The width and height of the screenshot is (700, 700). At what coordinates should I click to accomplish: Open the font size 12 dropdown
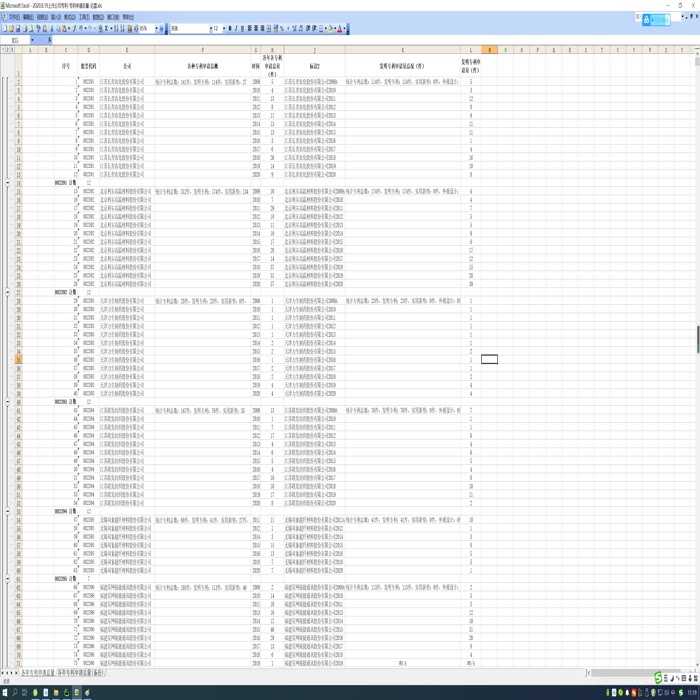(224, 29)
